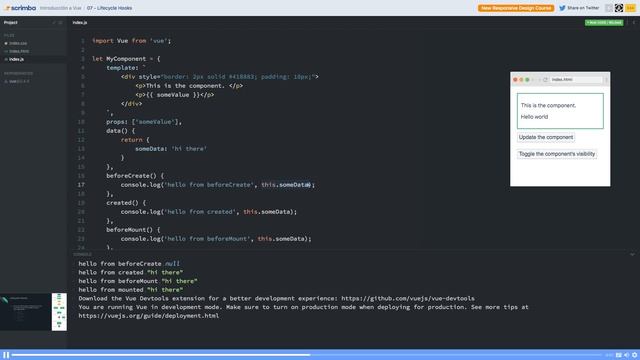The height and width of the screenshot is (360, 640).
Task: Pause the screencast playback
Action: pos(6,355)
